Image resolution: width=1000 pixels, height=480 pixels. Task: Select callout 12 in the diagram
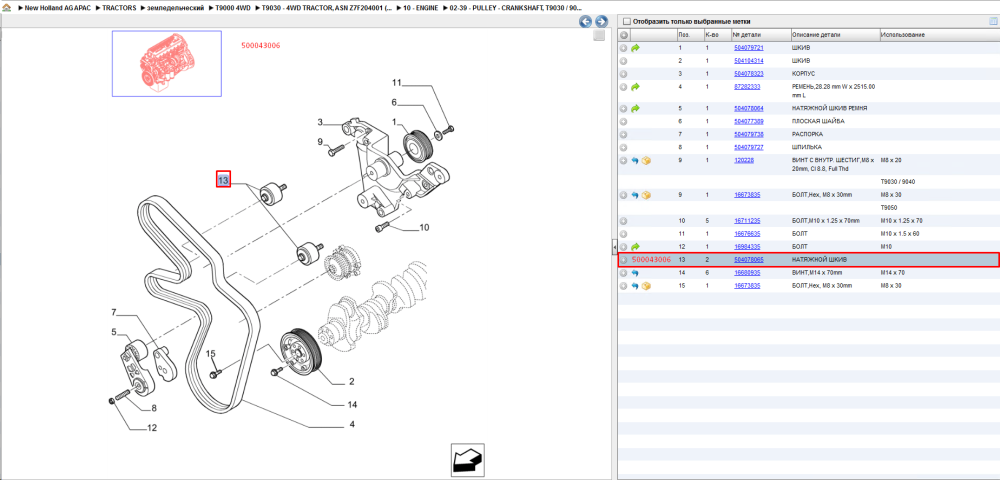152,428
